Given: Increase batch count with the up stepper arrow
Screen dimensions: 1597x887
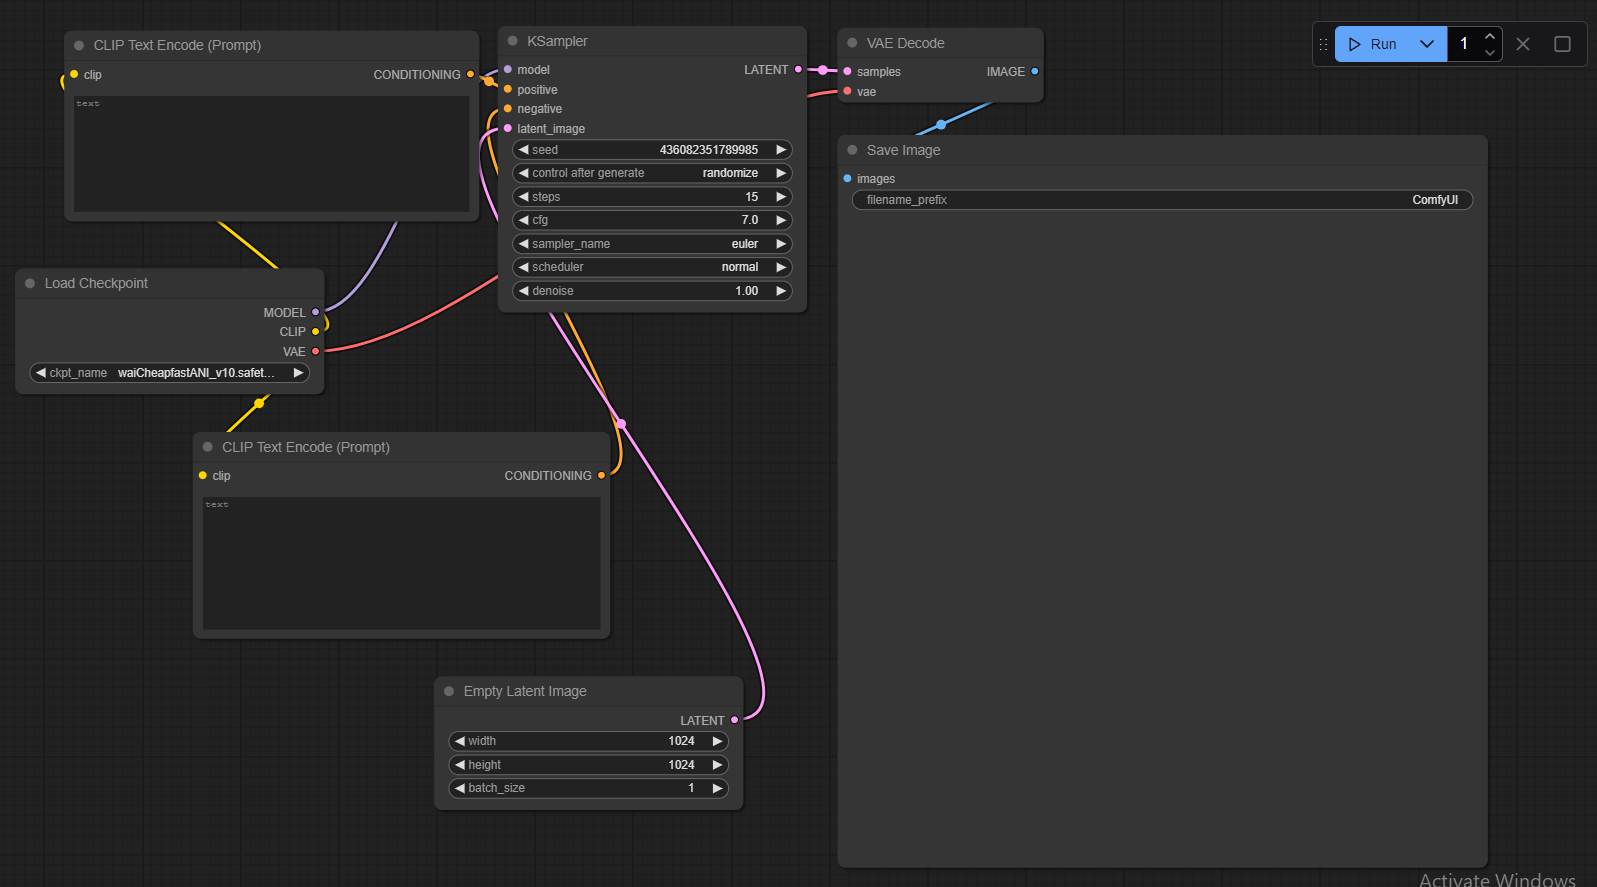Looking at the screenshot, I should click(1490, 36).
